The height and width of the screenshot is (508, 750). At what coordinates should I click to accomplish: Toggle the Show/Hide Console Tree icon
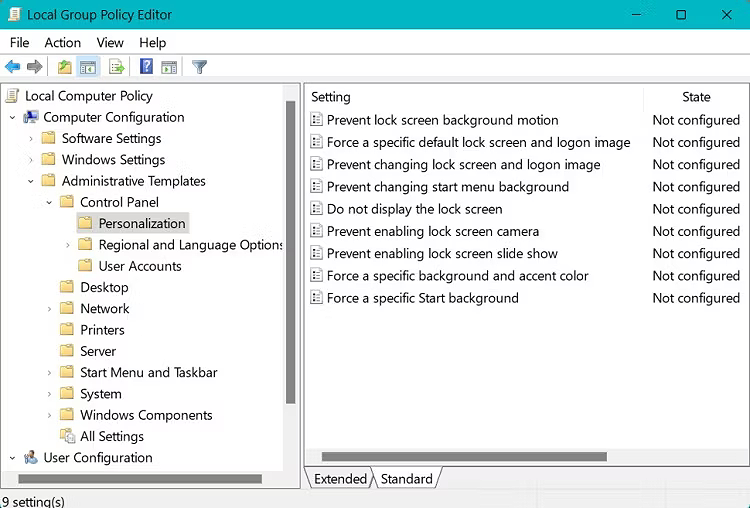[88, 67]
